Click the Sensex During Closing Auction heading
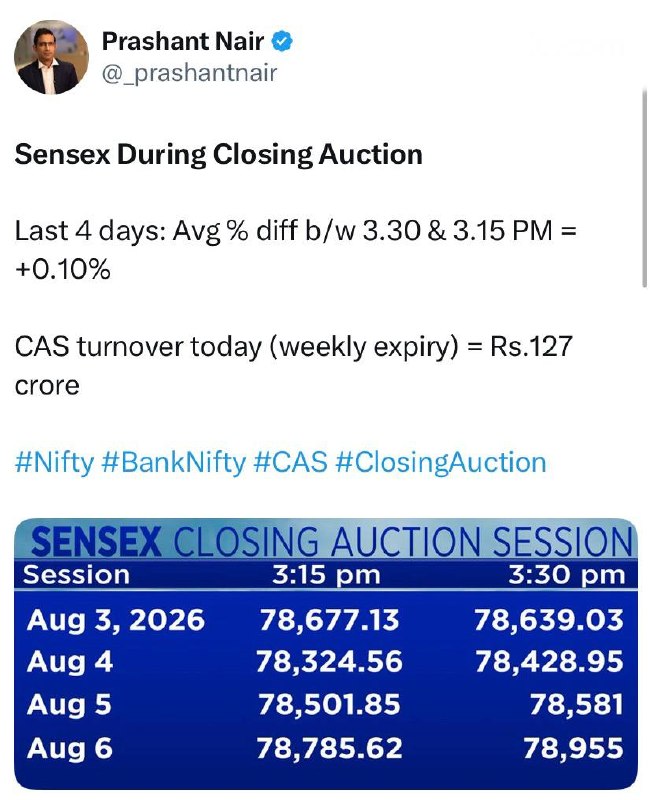The height and width of the screenshot is (800, 652). [x=218, y=155]
